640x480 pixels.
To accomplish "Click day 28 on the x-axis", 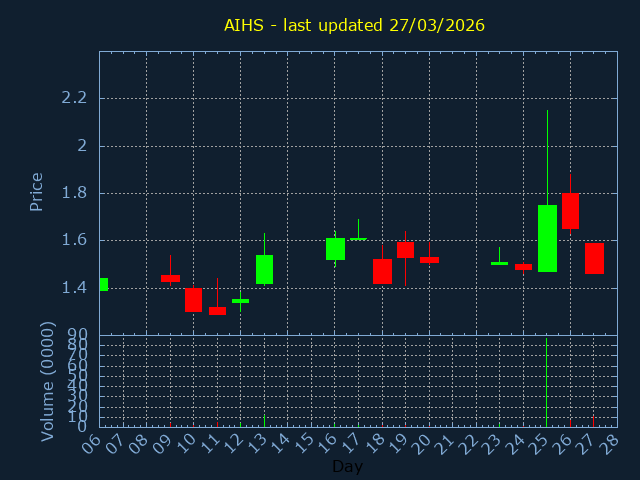I will tap(611, 441).
